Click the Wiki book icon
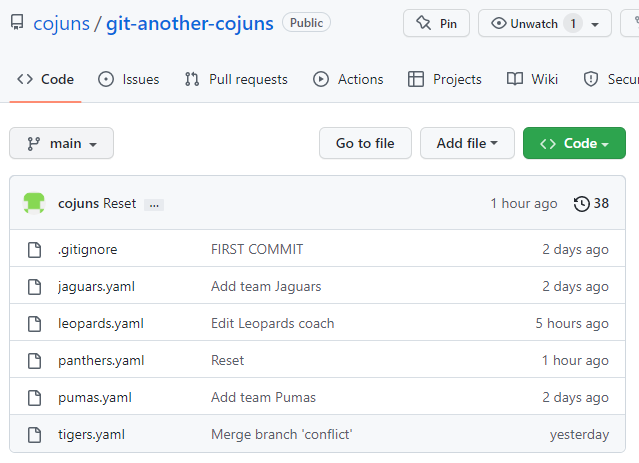639x463 pixels. click(x=515, y=79)
